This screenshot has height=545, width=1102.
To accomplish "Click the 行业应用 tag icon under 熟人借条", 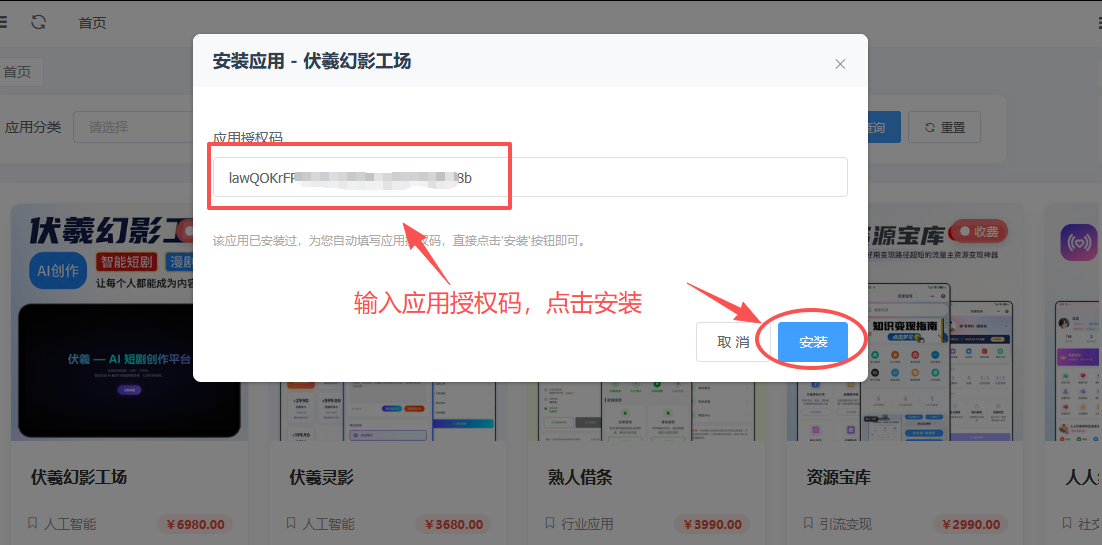I will click(x=550, y=523).
